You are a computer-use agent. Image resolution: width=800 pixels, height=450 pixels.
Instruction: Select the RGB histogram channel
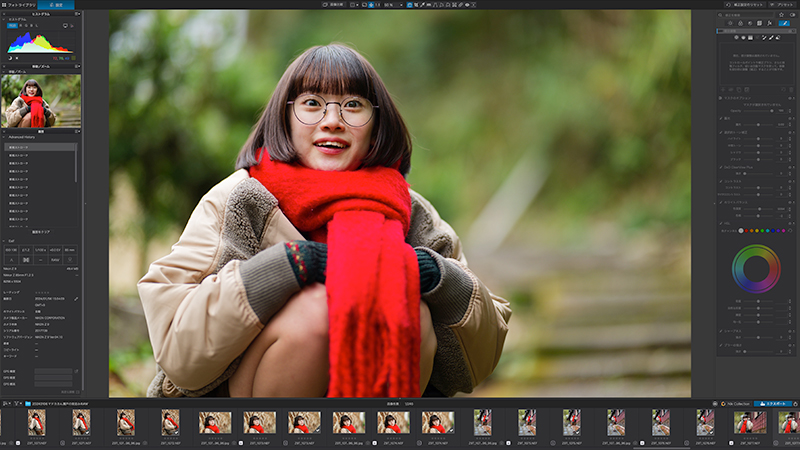coord(12,26)
